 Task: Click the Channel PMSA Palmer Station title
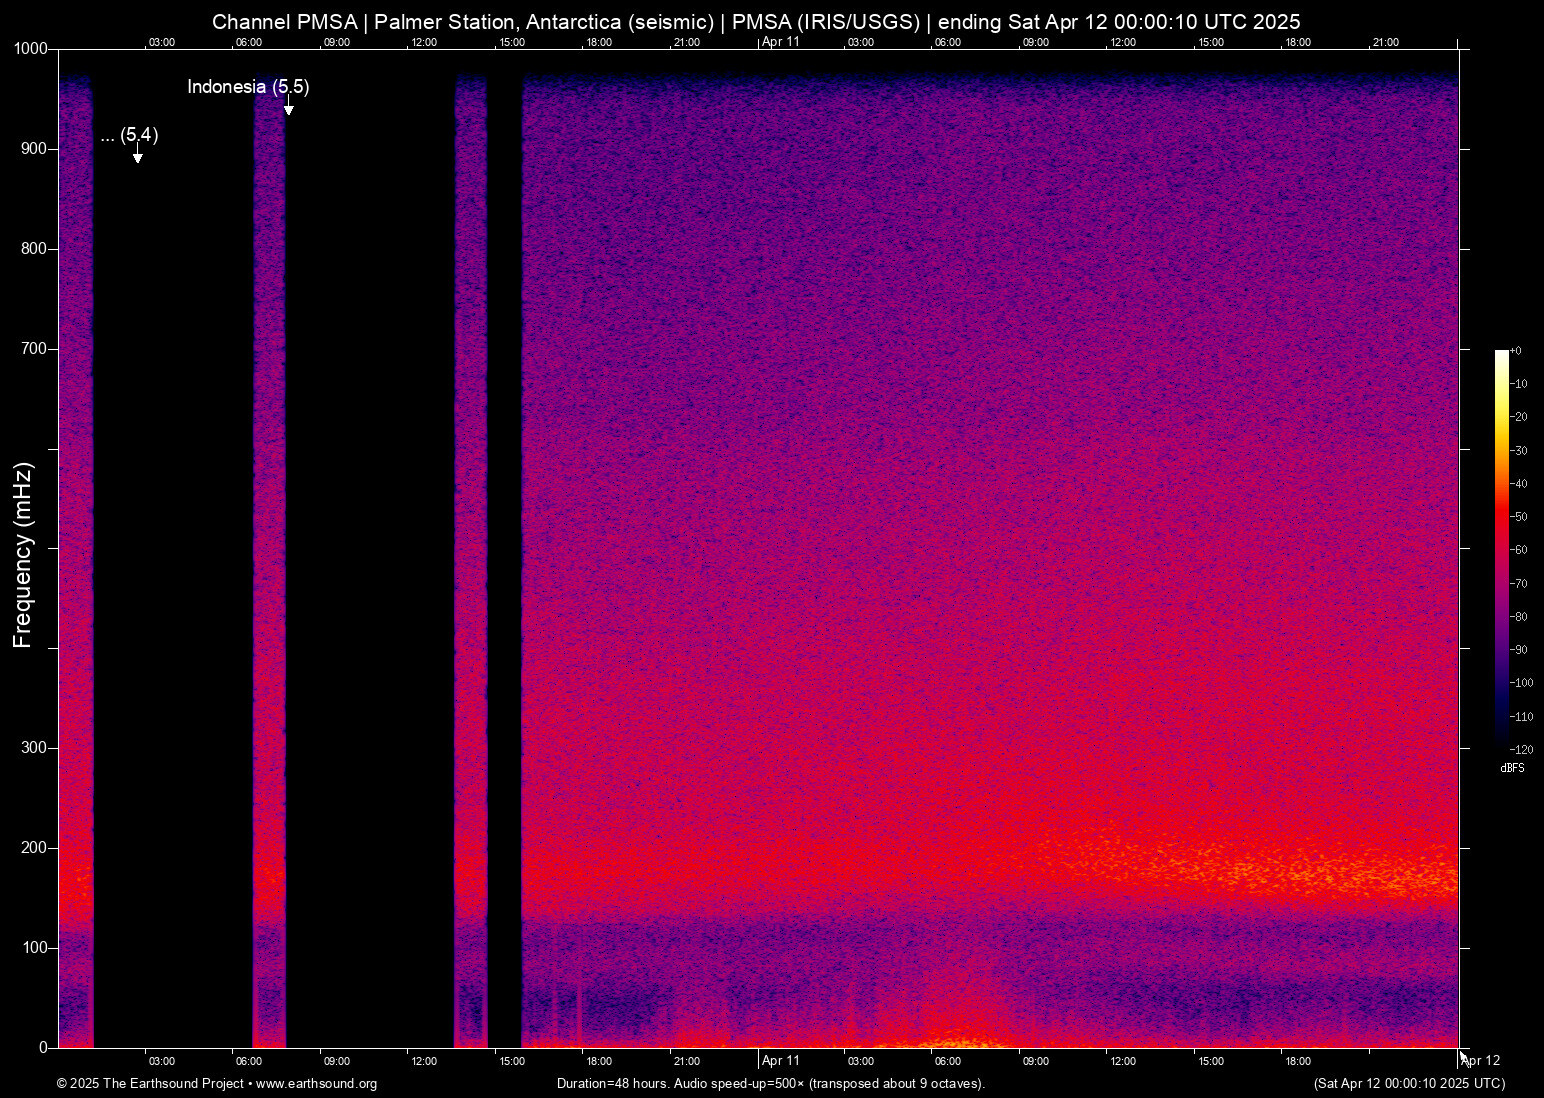(756, 22)
